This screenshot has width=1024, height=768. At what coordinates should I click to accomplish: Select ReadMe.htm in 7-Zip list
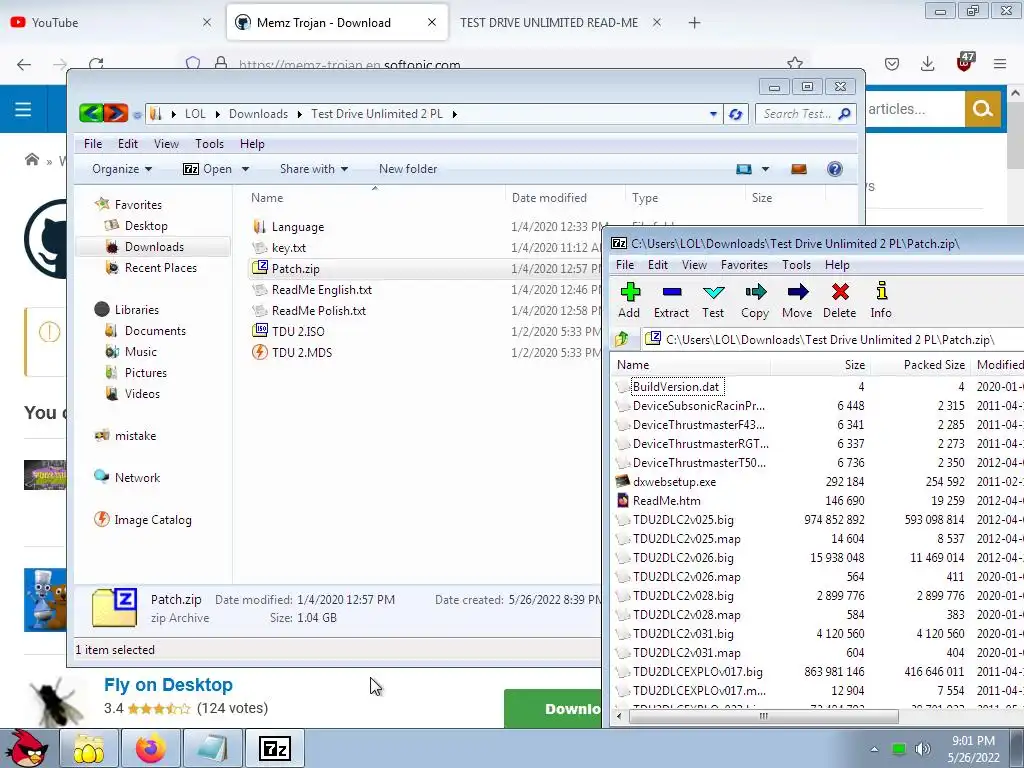[666, 501]
